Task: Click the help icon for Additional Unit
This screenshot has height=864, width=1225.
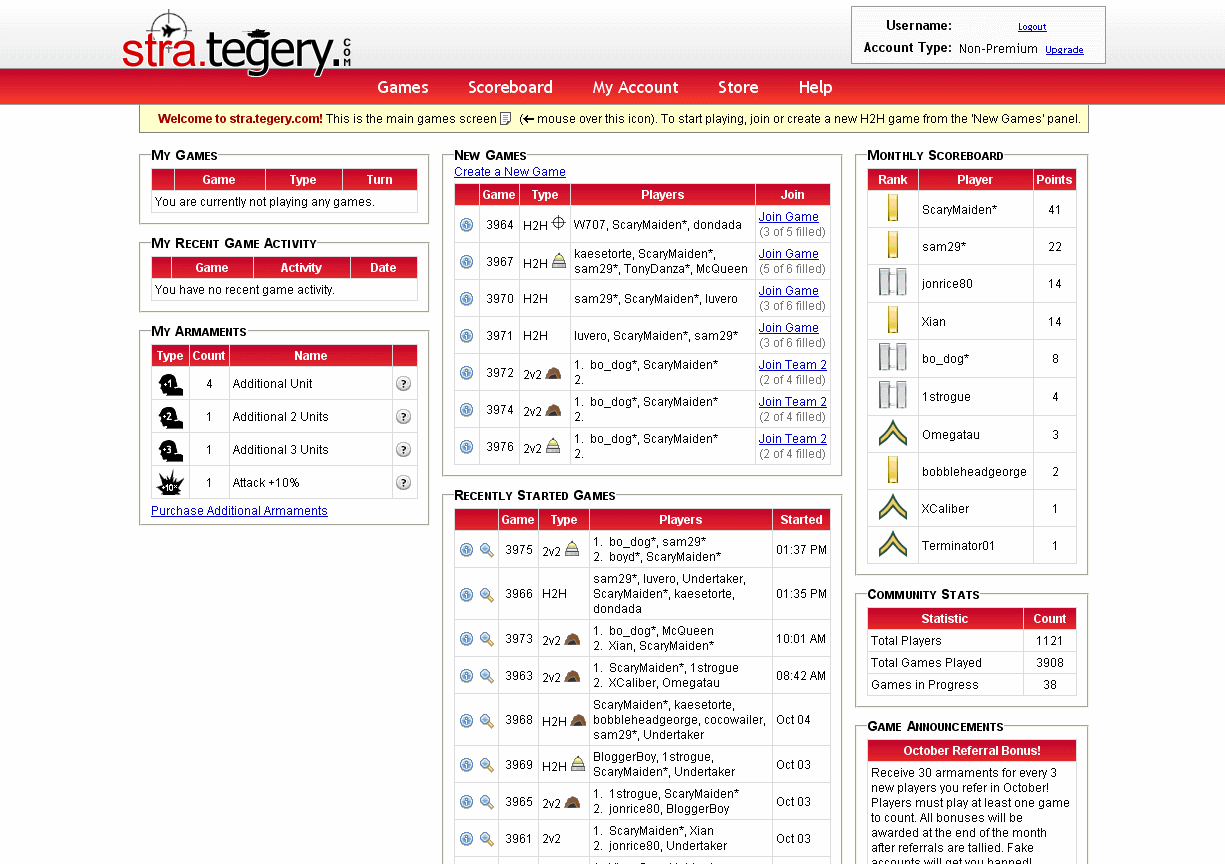Action: click(x=404, y=384)
